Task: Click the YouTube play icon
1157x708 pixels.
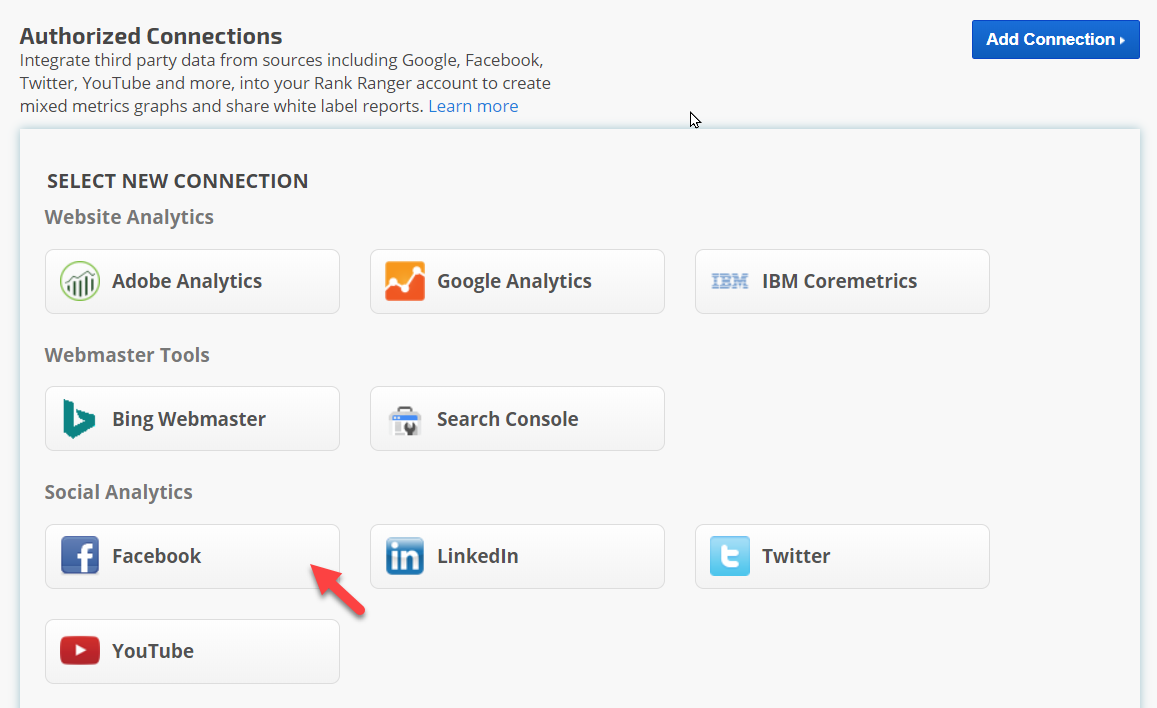Action: tap(80, 651)
